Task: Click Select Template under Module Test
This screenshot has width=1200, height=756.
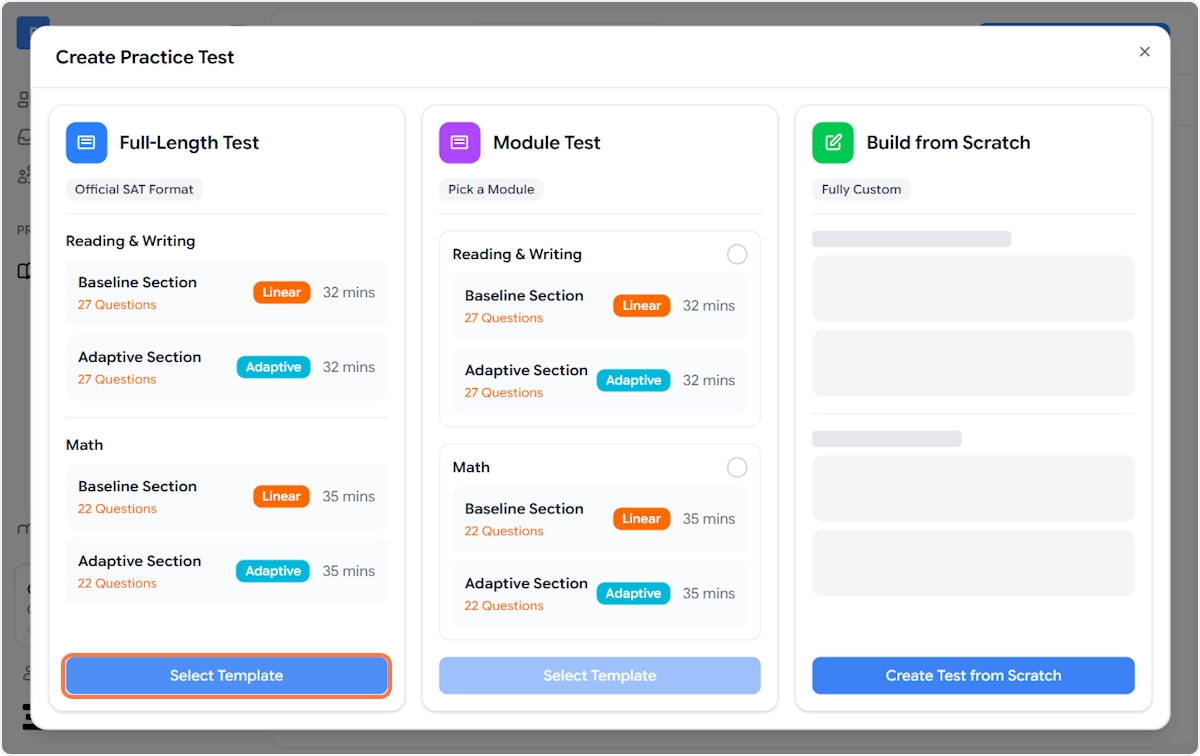Action: coord(600,676)
